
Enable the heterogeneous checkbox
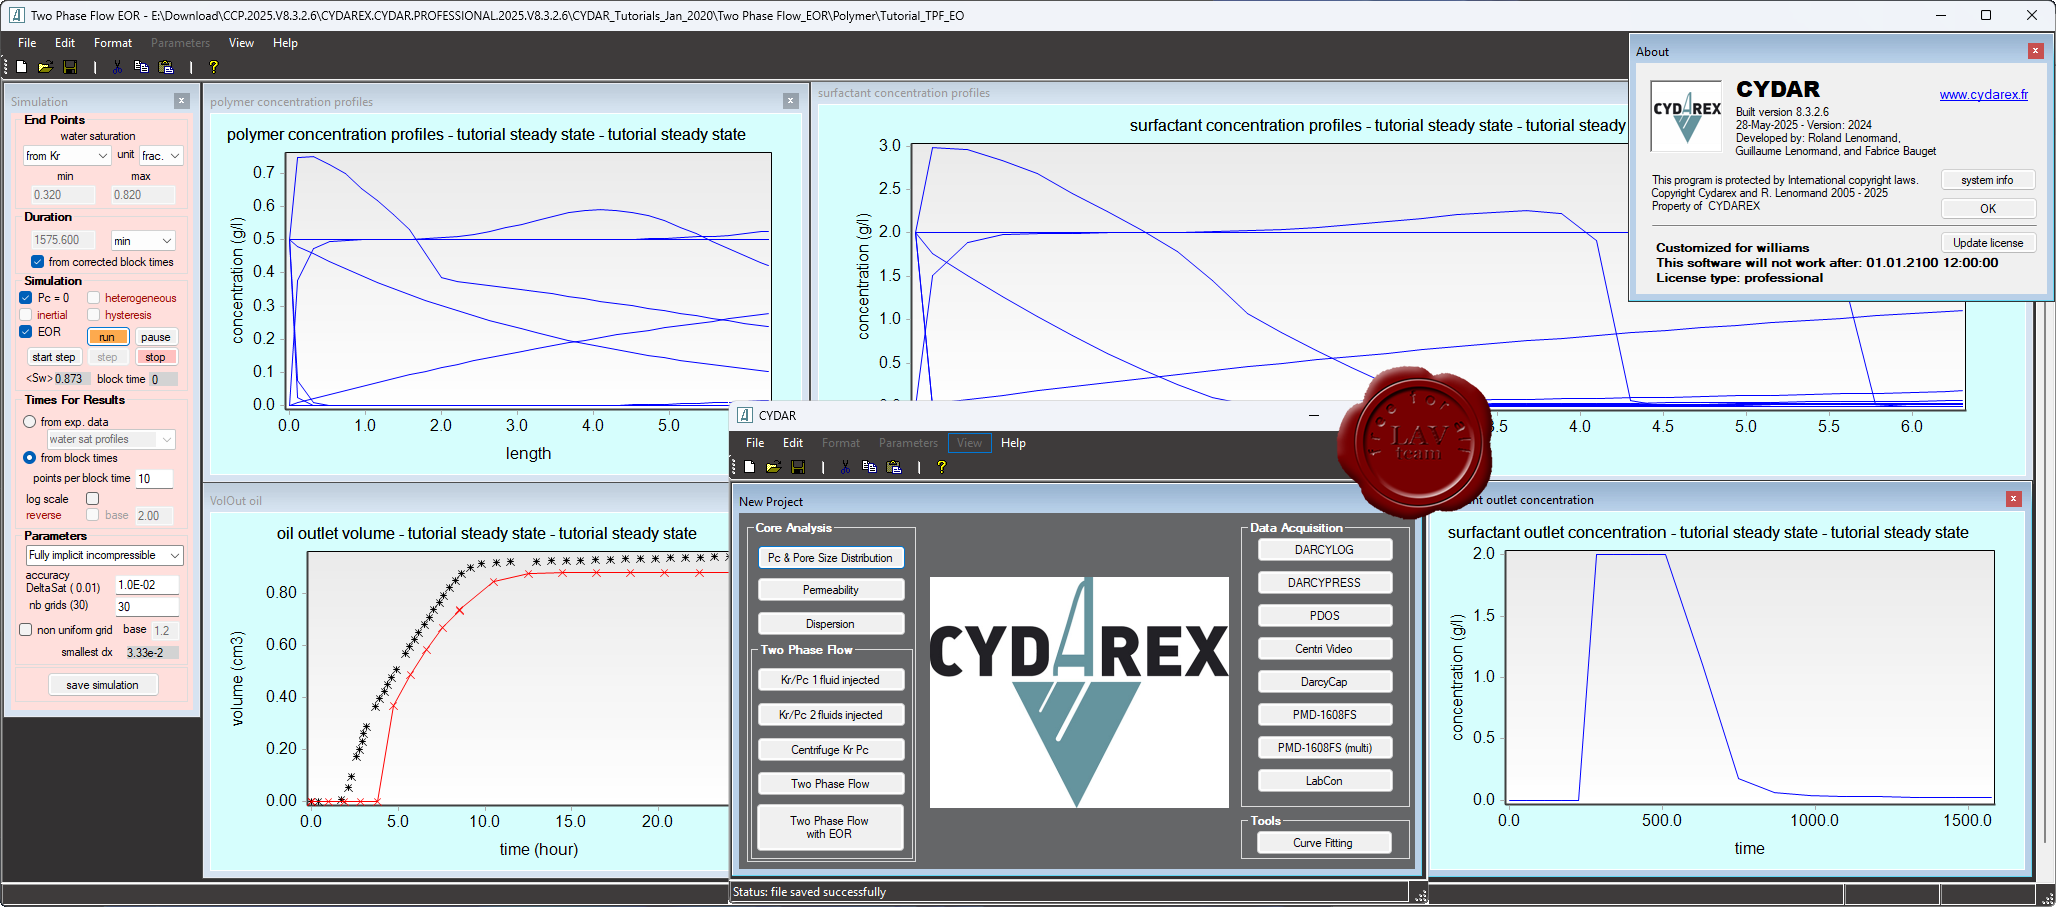93,298
